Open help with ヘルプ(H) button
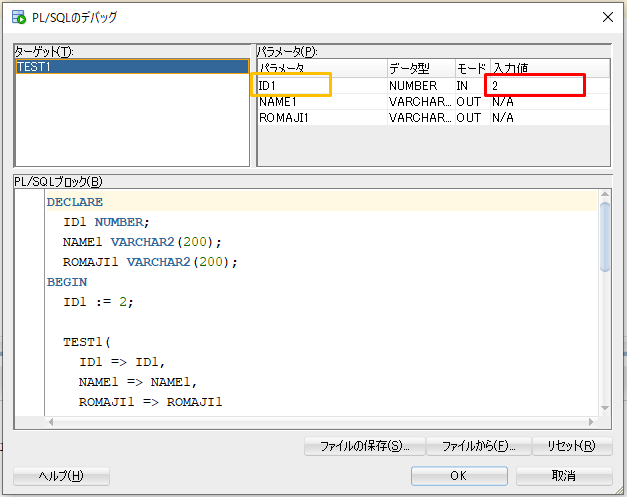The width and height of the screenshot is (627, 497). coord(61,476)
